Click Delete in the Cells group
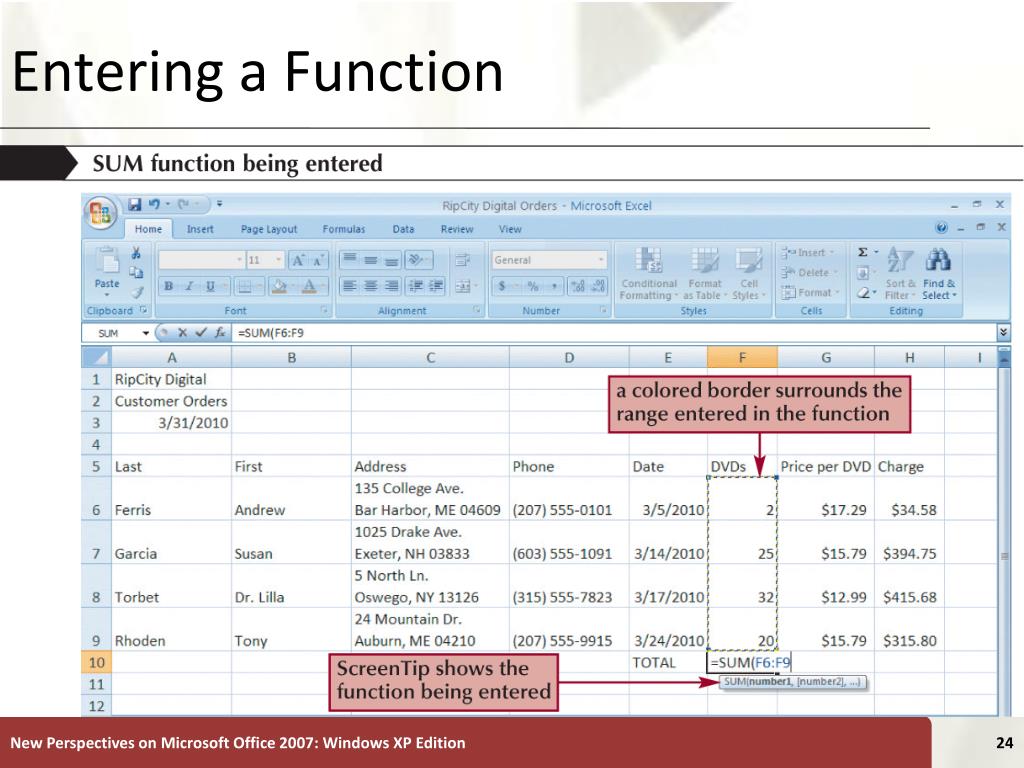1024x768 pixels. click(x=808, y=273)
